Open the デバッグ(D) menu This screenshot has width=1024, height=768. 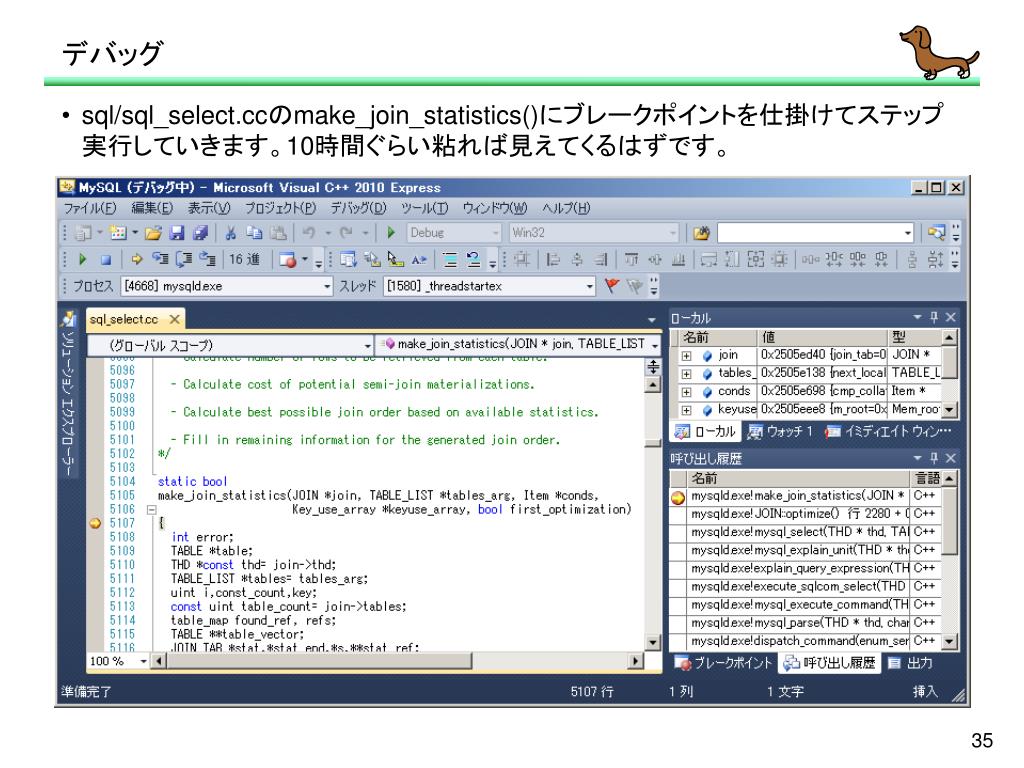click(x=358, y=208)
